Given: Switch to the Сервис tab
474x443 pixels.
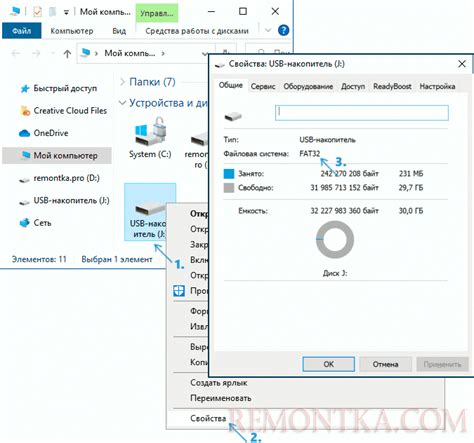Looking at the screenshot, I should point(263,86).
